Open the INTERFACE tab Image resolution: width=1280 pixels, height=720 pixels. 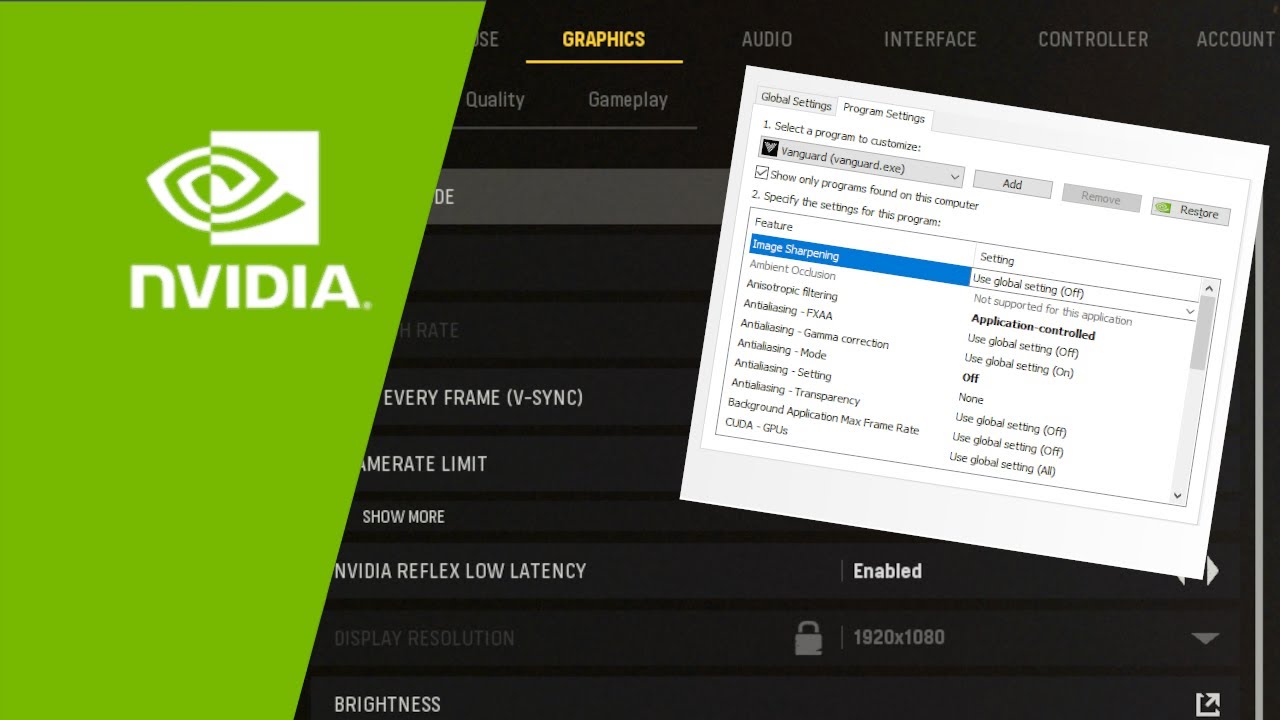click(930, 40)
